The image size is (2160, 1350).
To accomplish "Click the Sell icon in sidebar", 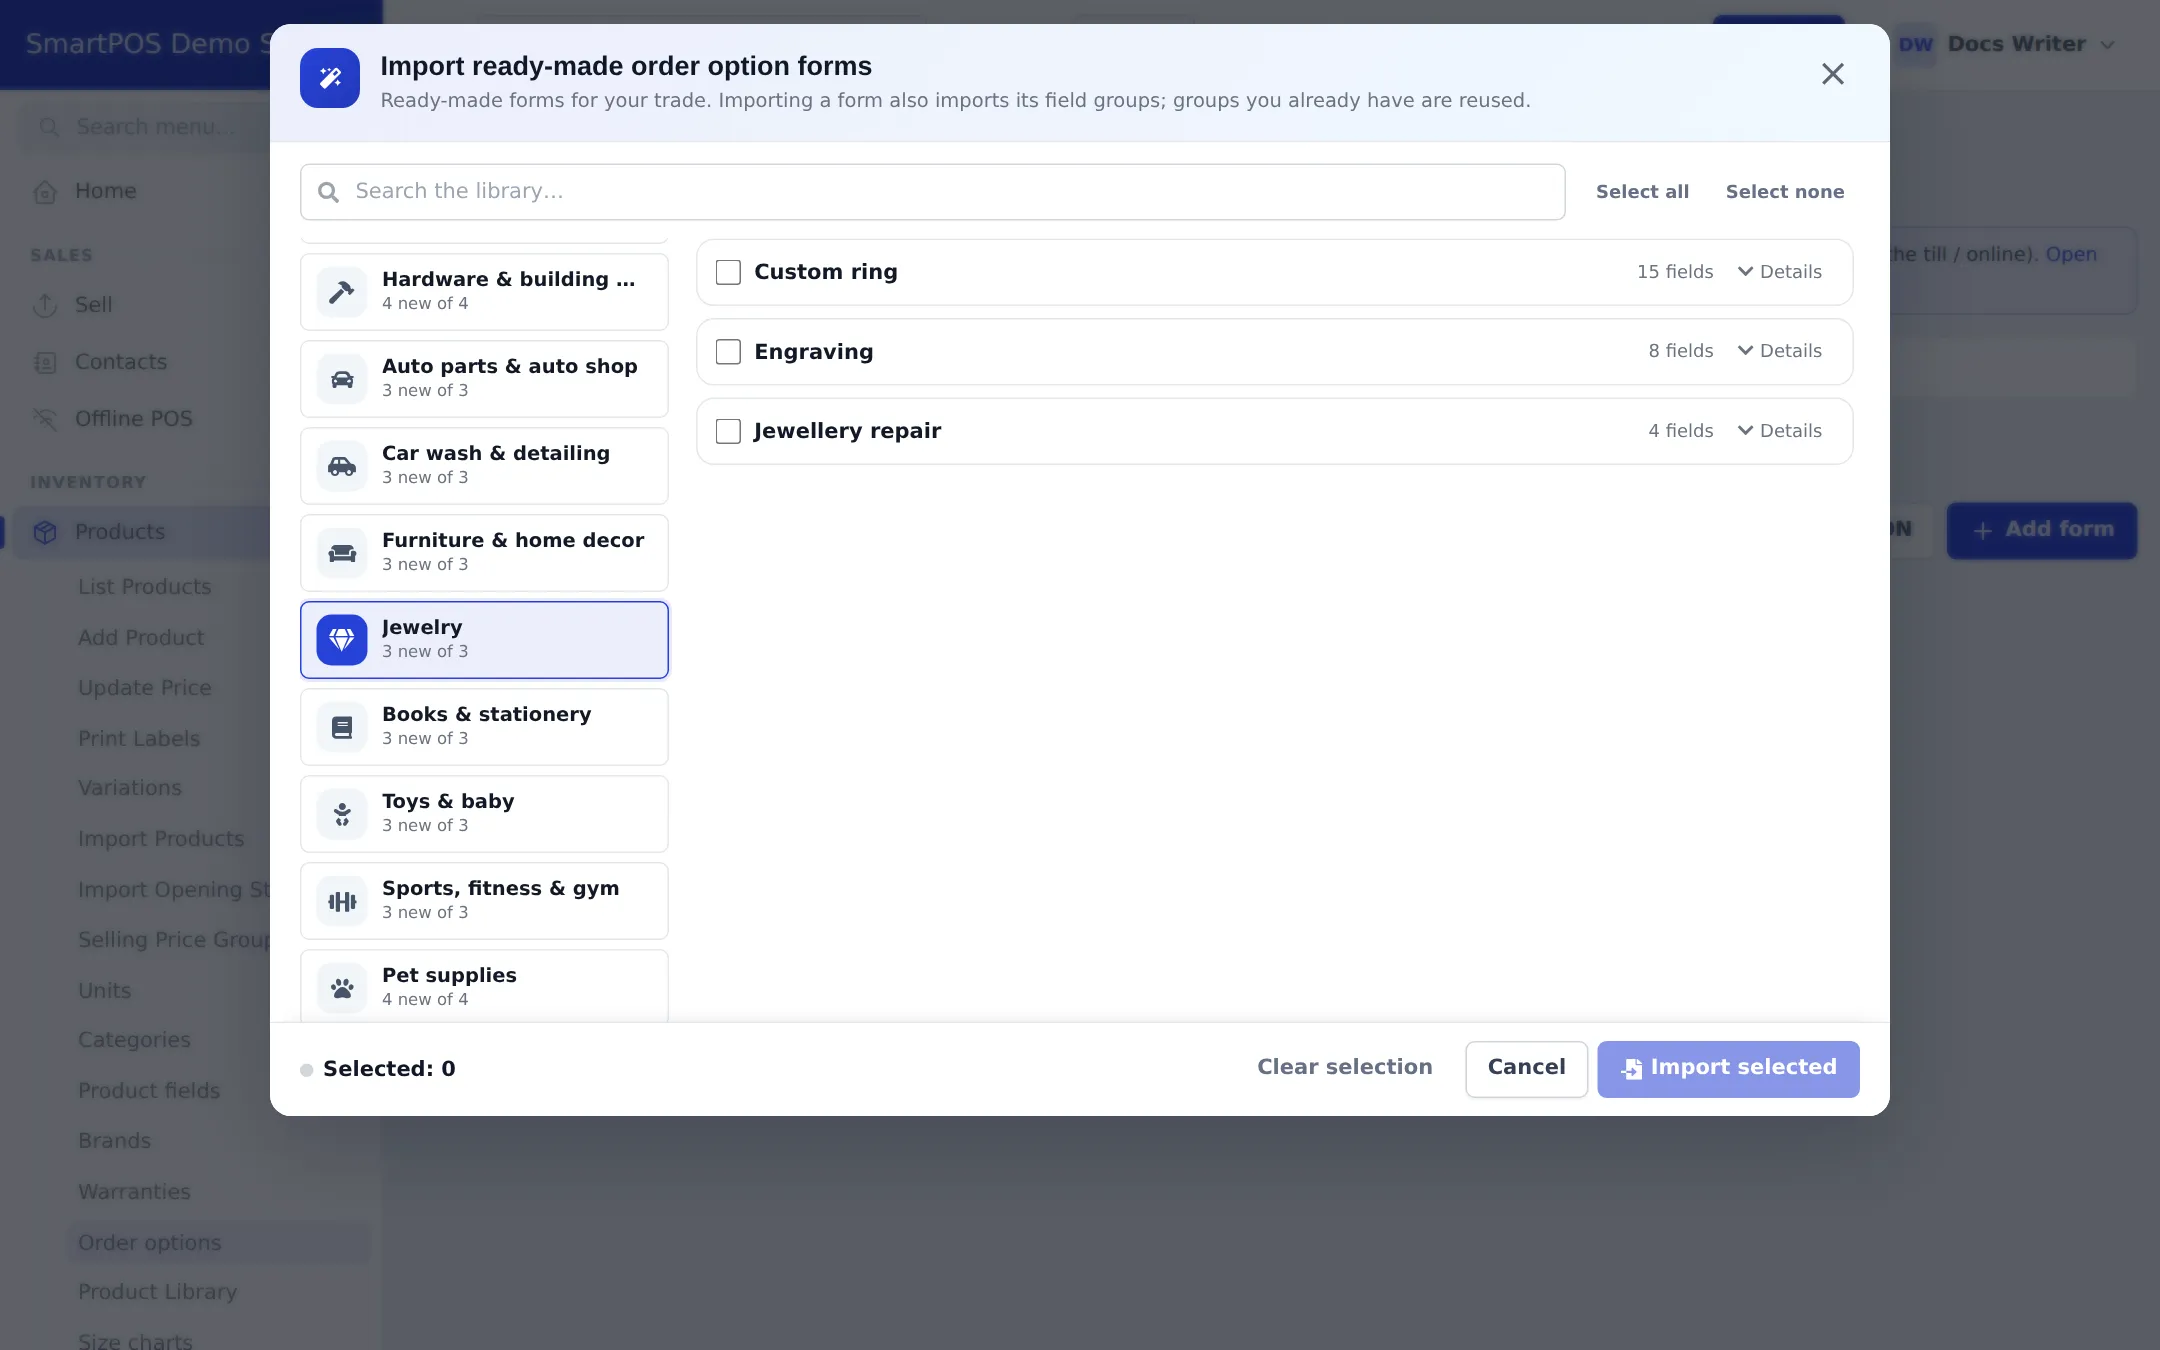I will (x=45, y=305).
